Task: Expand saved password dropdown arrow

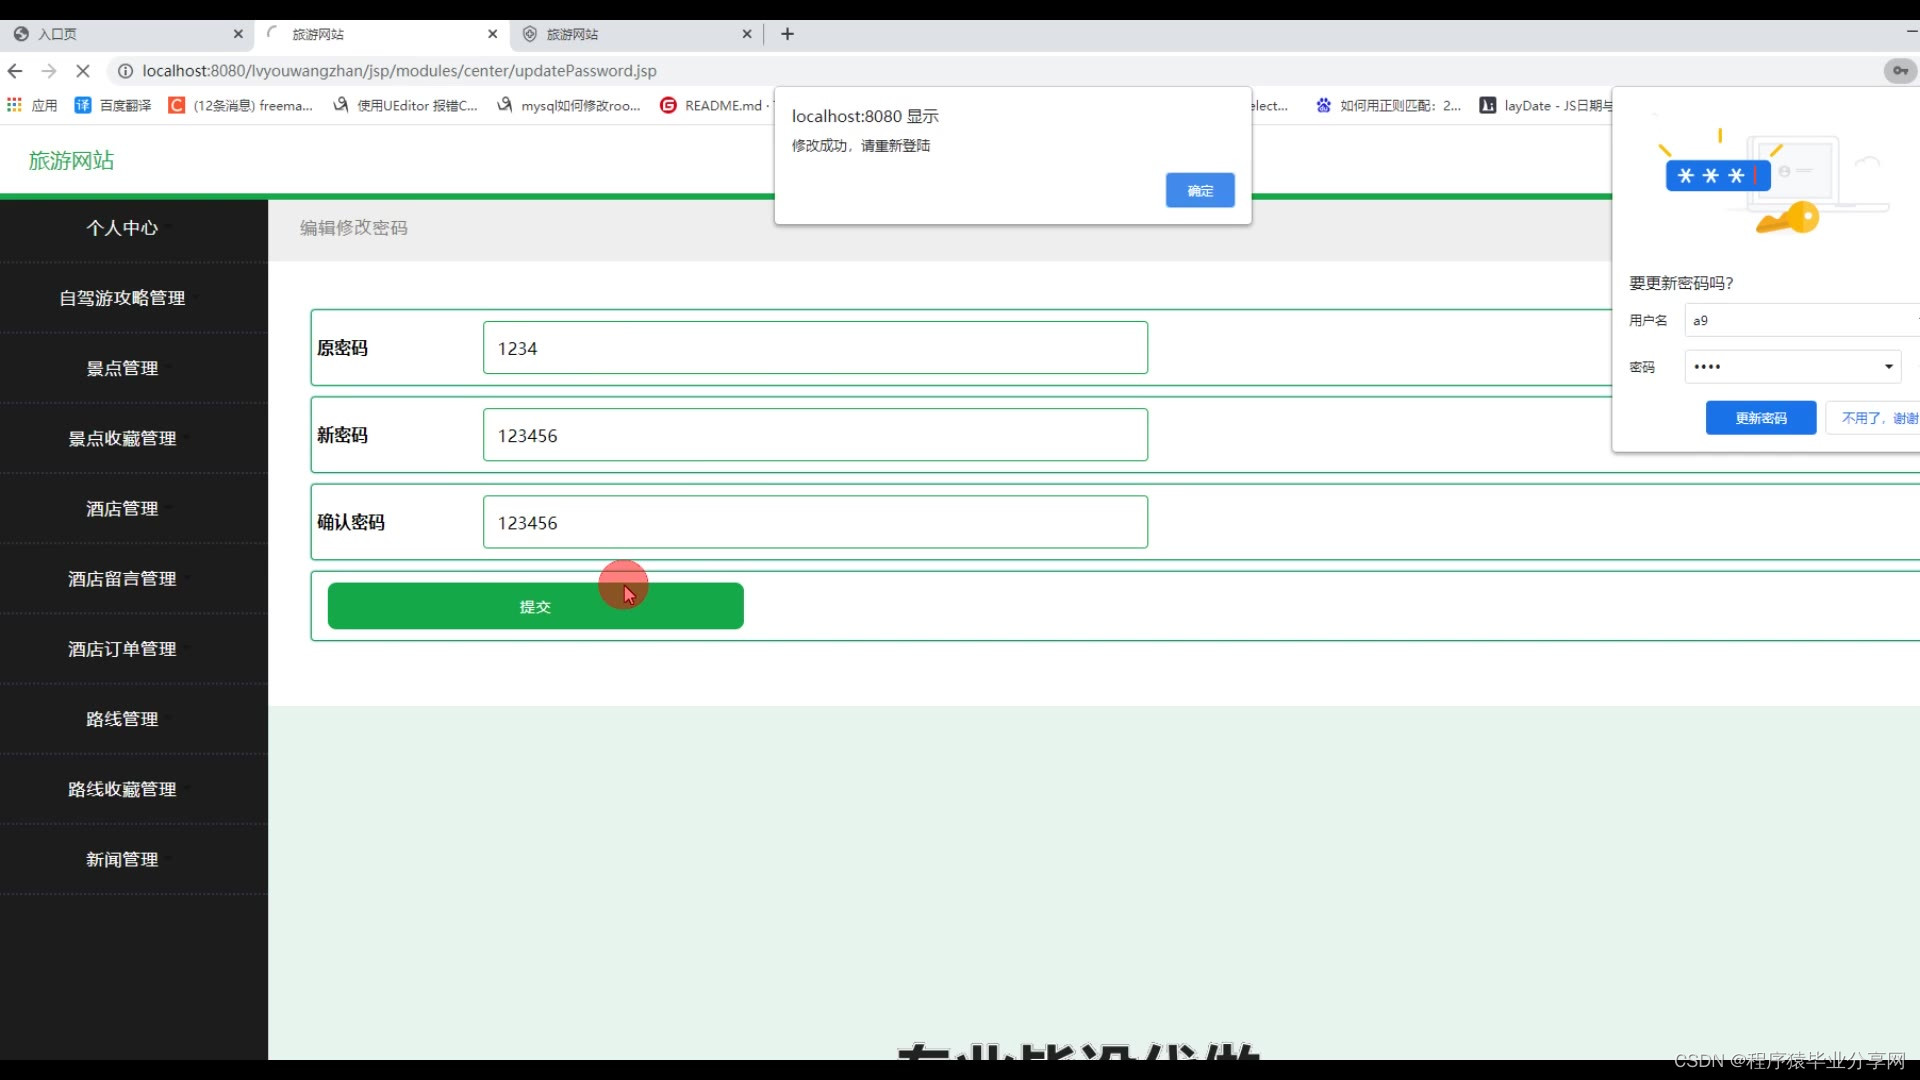Action: pos(1888,367)
